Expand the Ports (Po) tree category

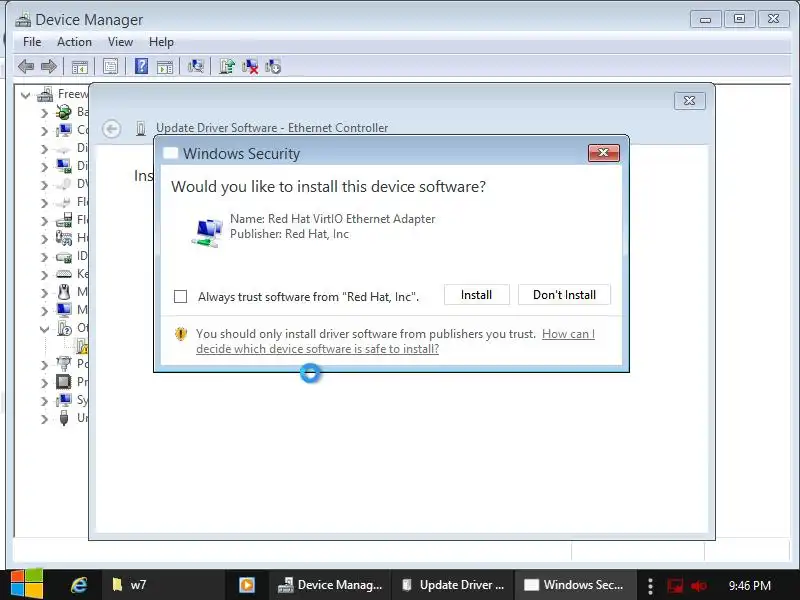pyautogui.click(x=44, y=365)
